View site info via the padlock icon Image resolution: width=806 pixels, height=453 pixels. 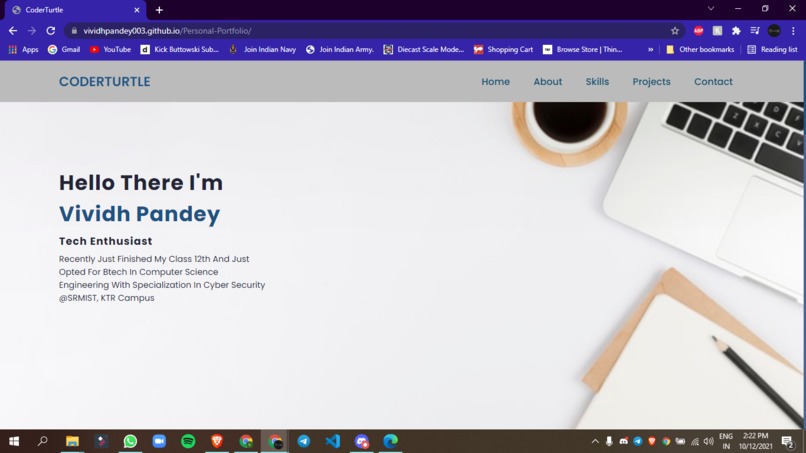point(74,31)
